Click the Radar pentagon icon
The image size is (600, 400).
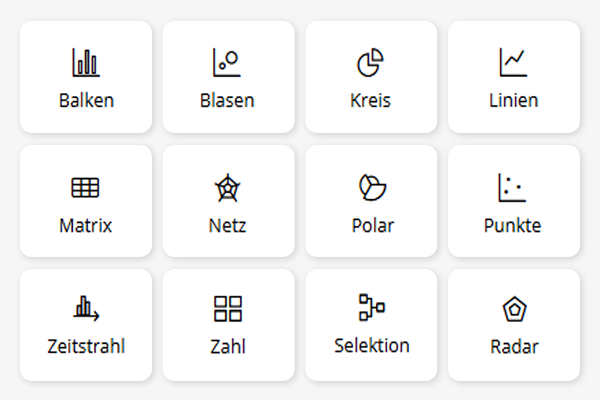[x=514, y=309]
